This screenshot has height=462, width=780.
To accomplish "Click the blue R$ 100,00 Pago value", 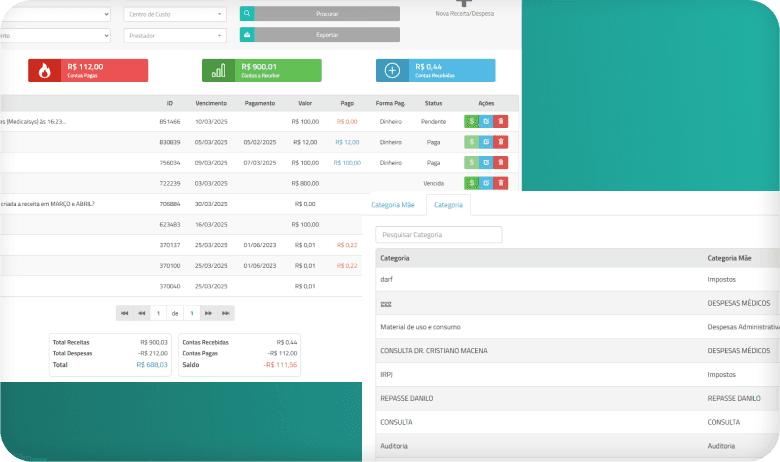I will pos(347,163).
